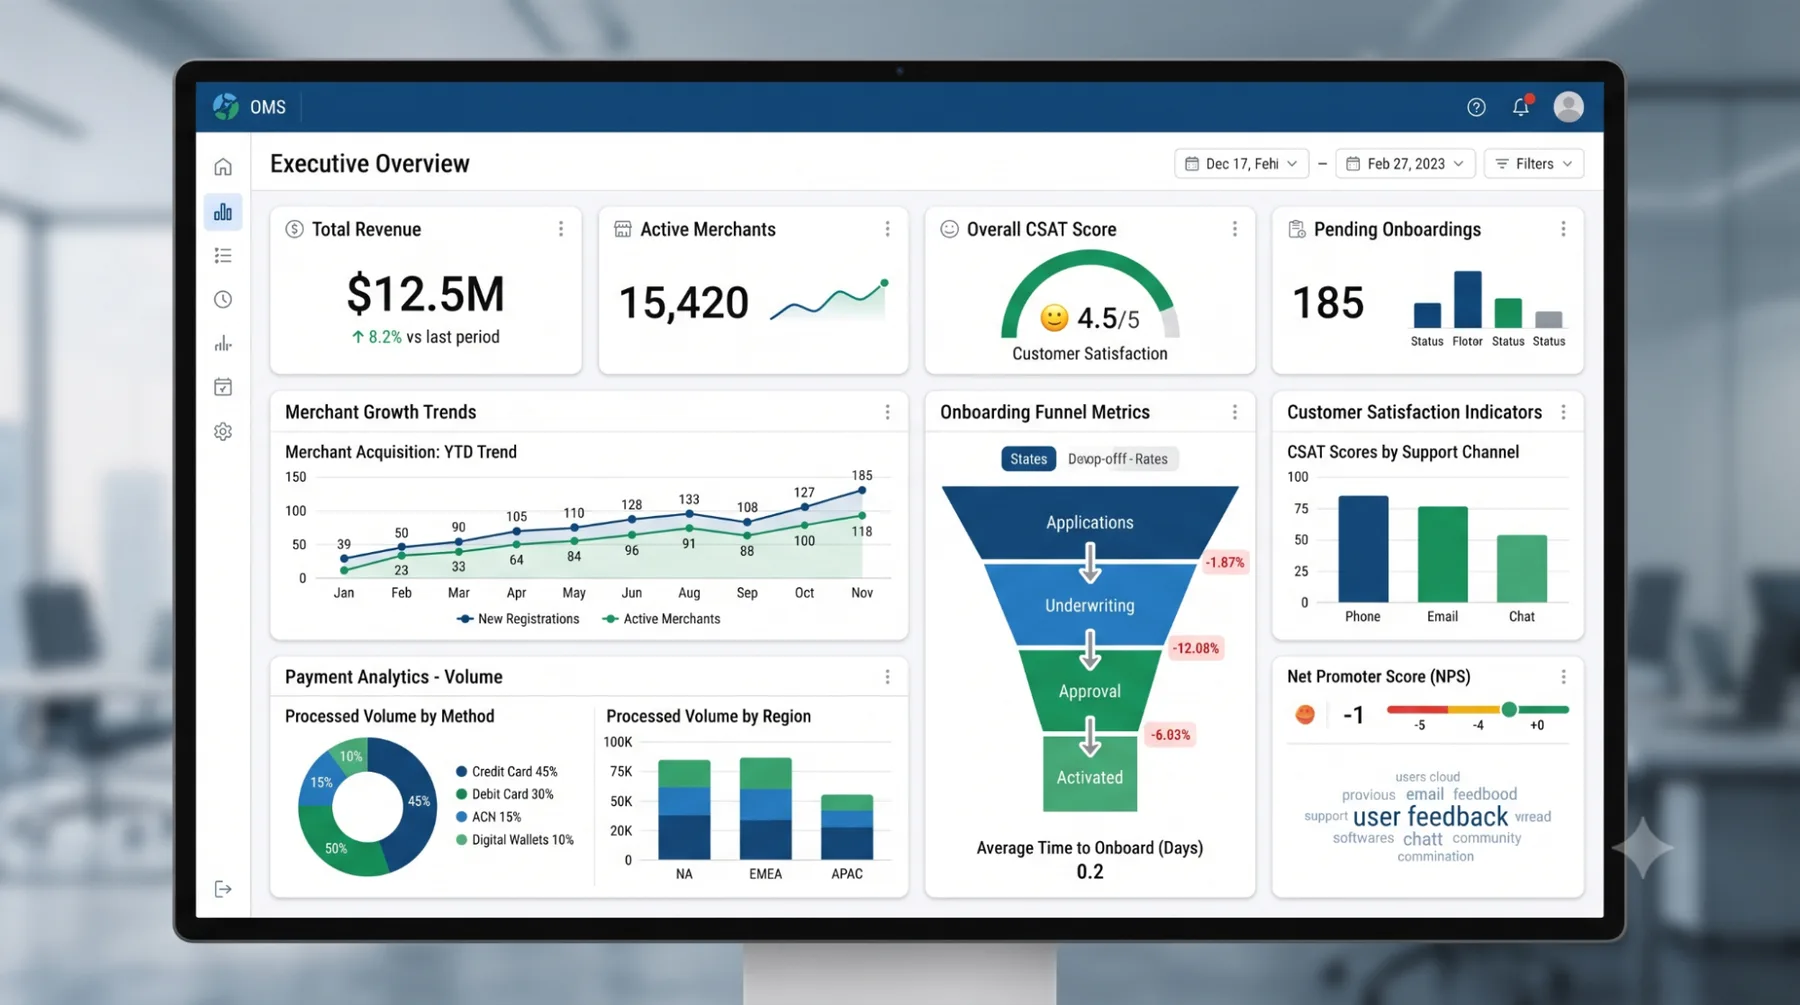Click the Phone CSAT bar
The height and width of the screenshot is (1005, 1800).
point(1363,549)
